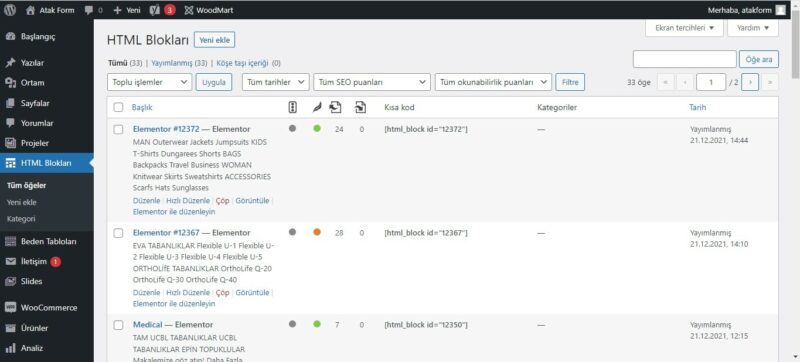Open the Tüm SEO puanları dropdown

(x=372, y=82)
